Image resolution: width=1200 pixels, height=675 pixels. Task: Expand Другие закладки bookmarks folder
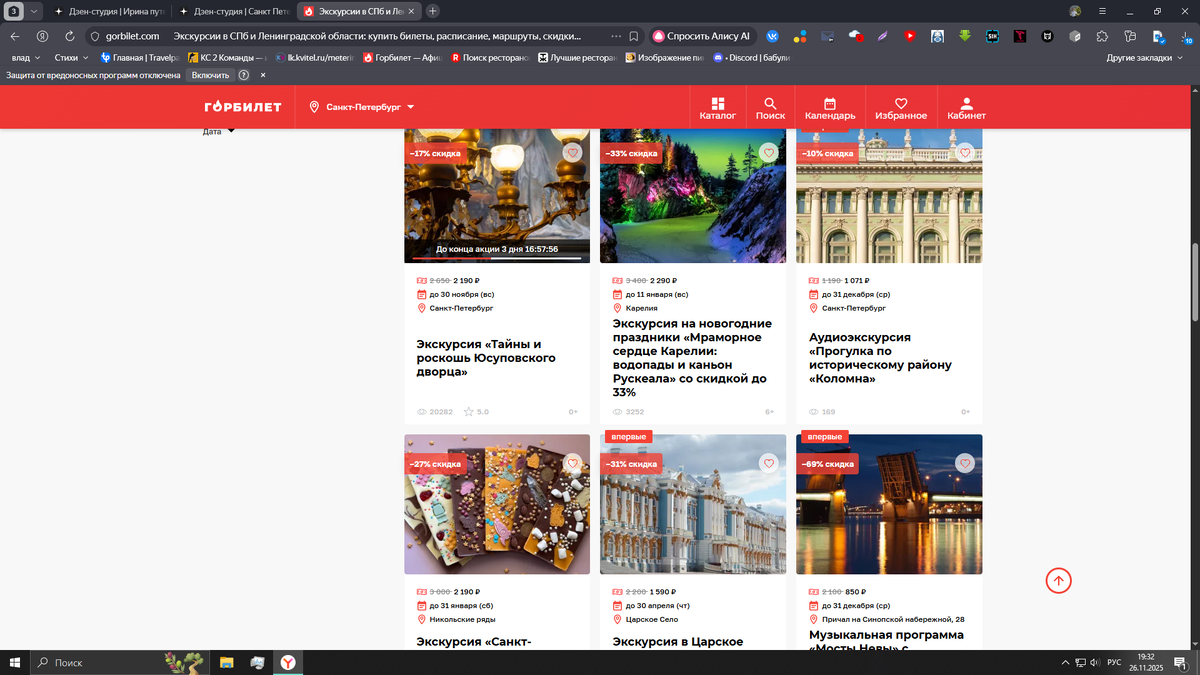[1145, 58]
